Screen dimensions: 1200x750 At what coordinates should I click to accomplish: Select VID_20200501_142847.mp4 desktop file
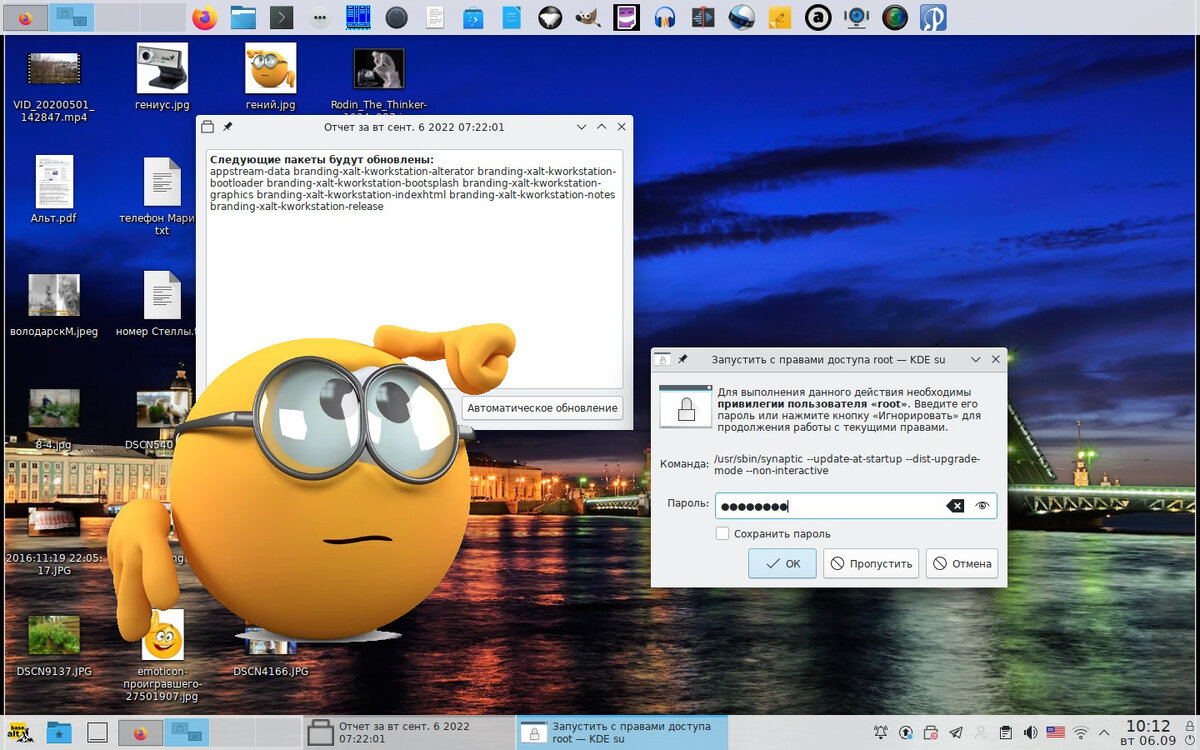point(52,84)
